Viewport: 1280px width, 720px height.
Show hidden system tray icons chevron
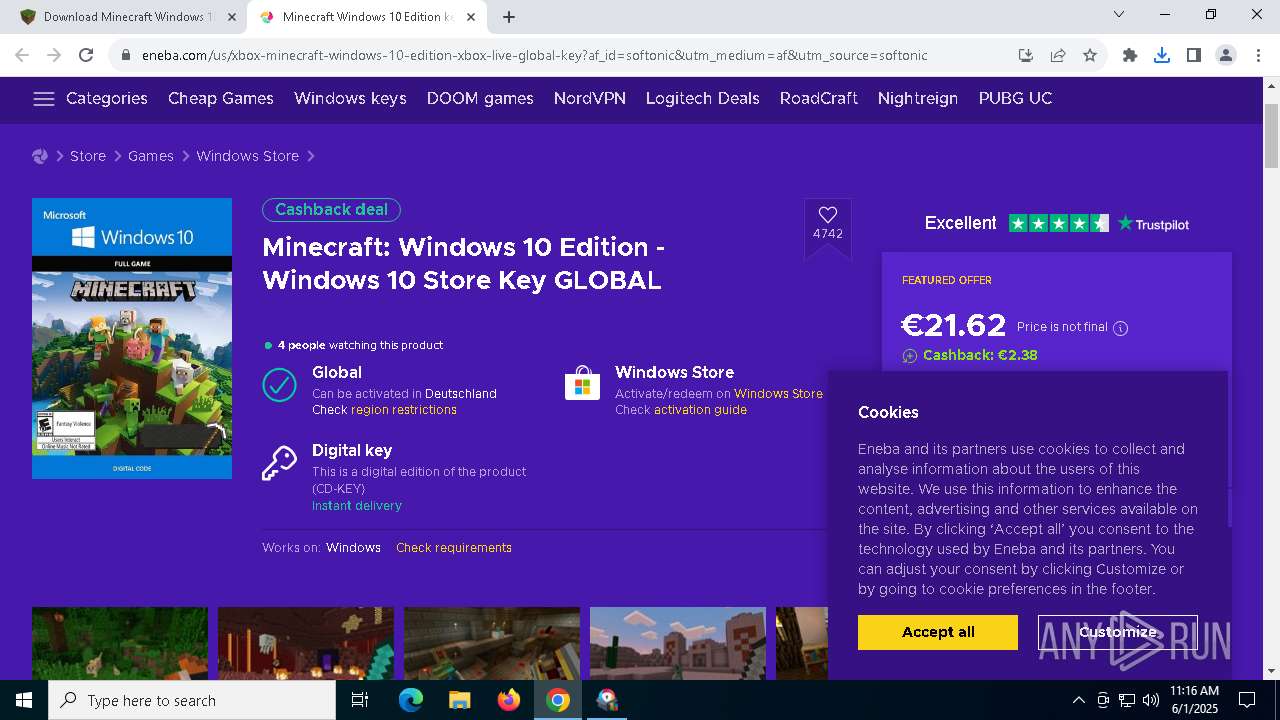(1078, 700)
